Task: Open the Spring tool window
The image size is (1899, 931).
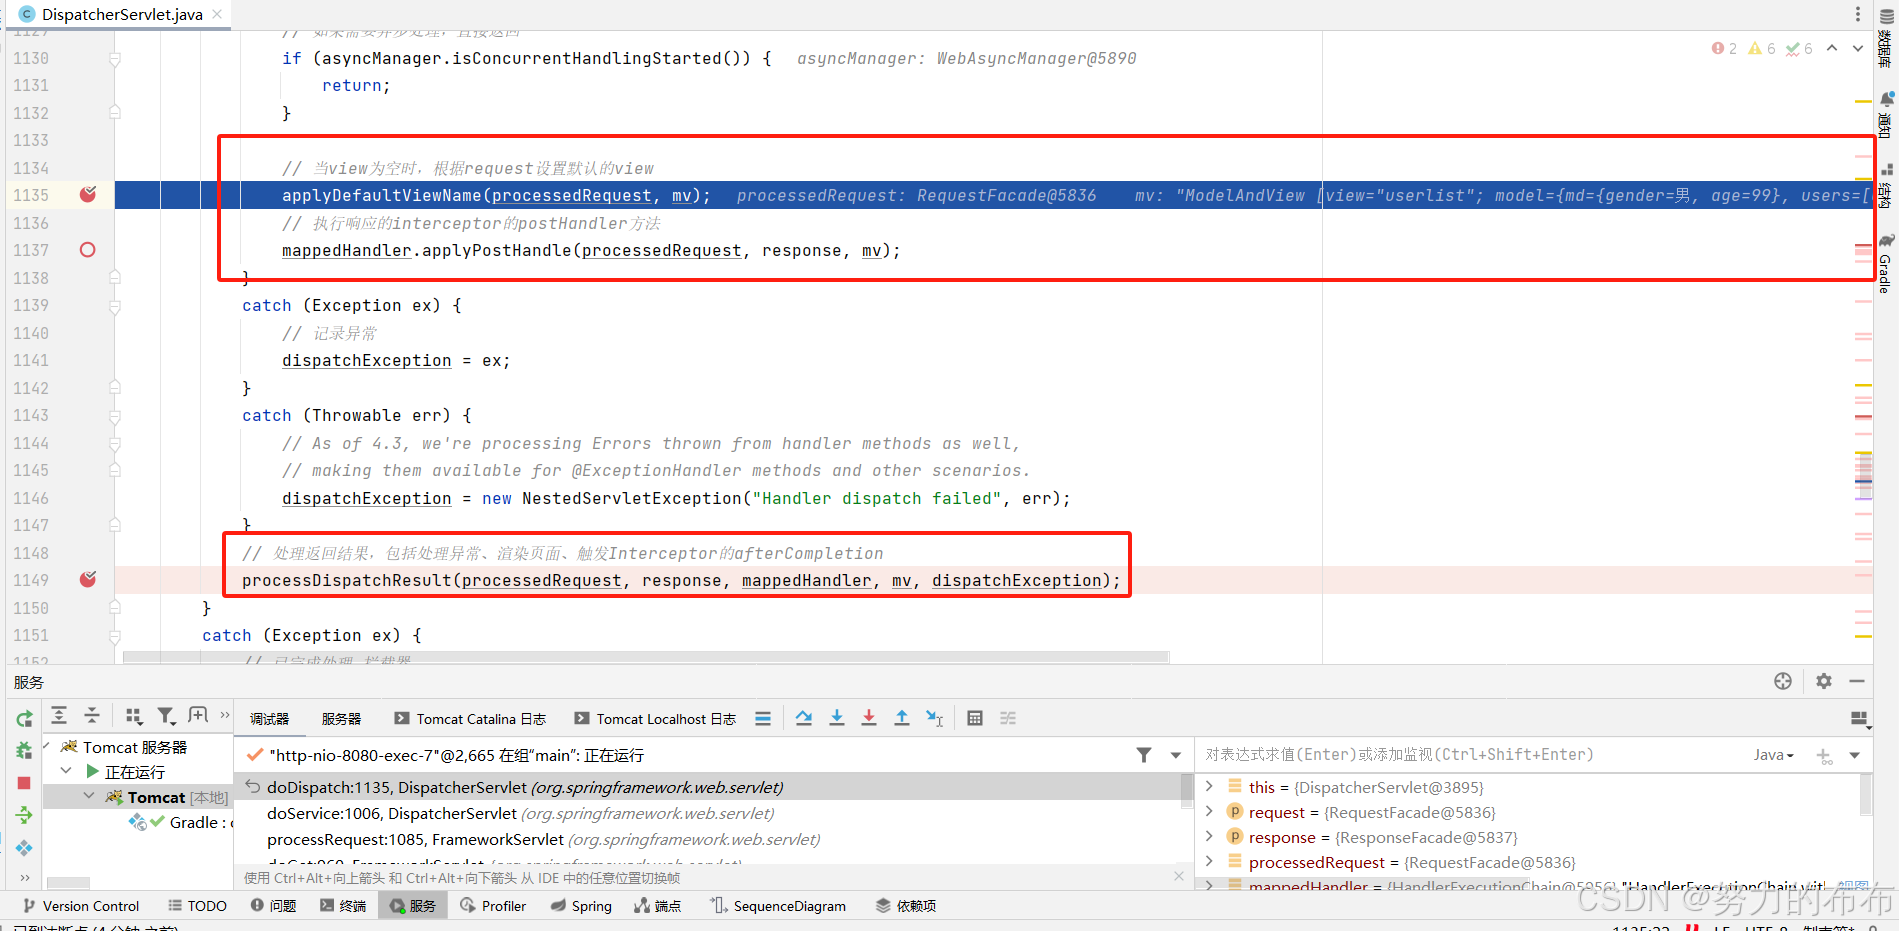Action: [x=581, y=906]
